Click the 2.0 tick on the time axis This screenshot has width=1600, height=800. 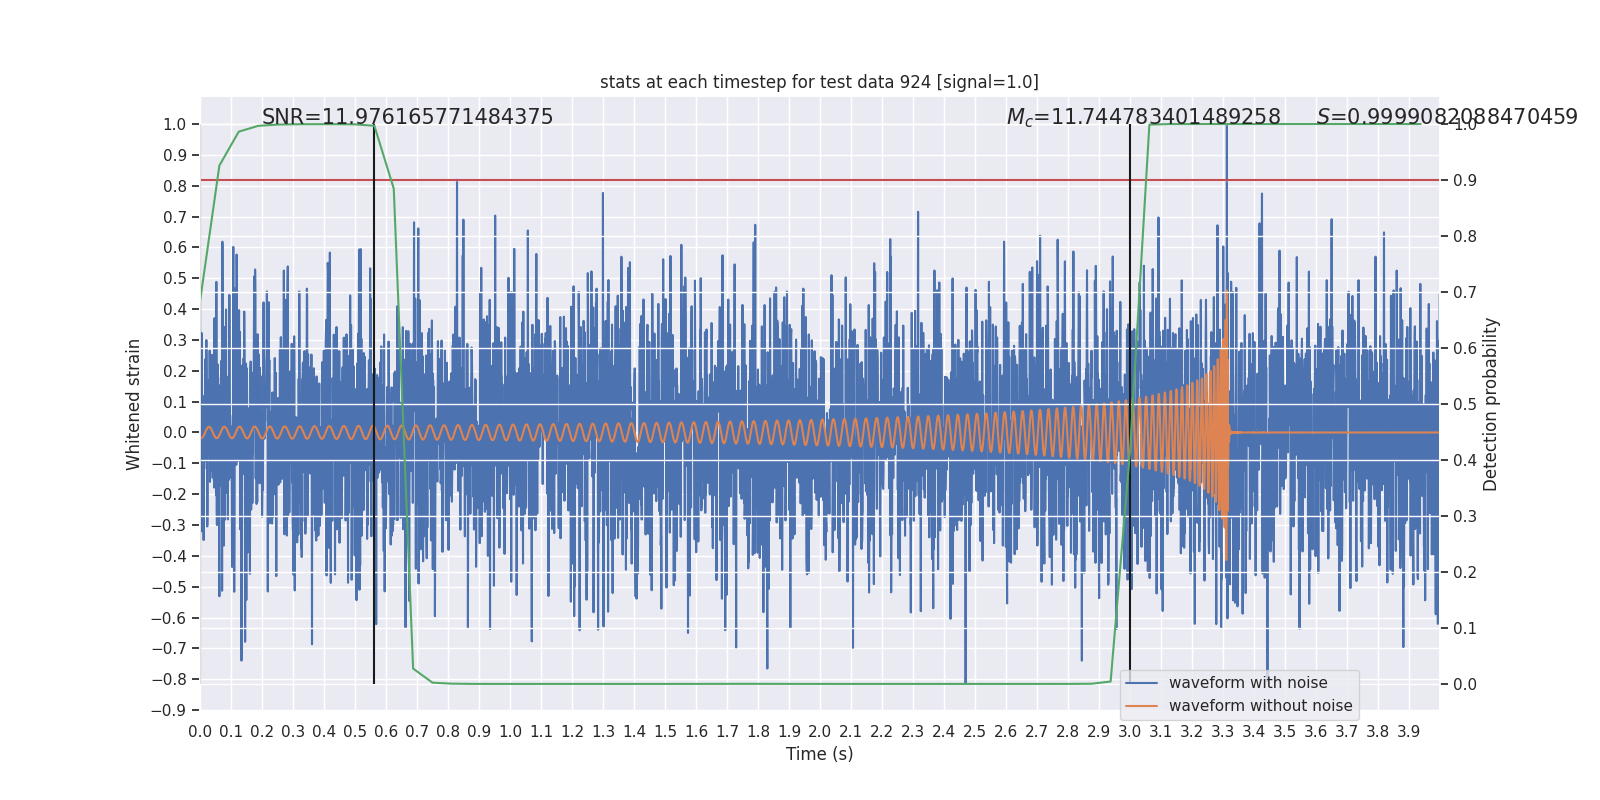[819, 732]
